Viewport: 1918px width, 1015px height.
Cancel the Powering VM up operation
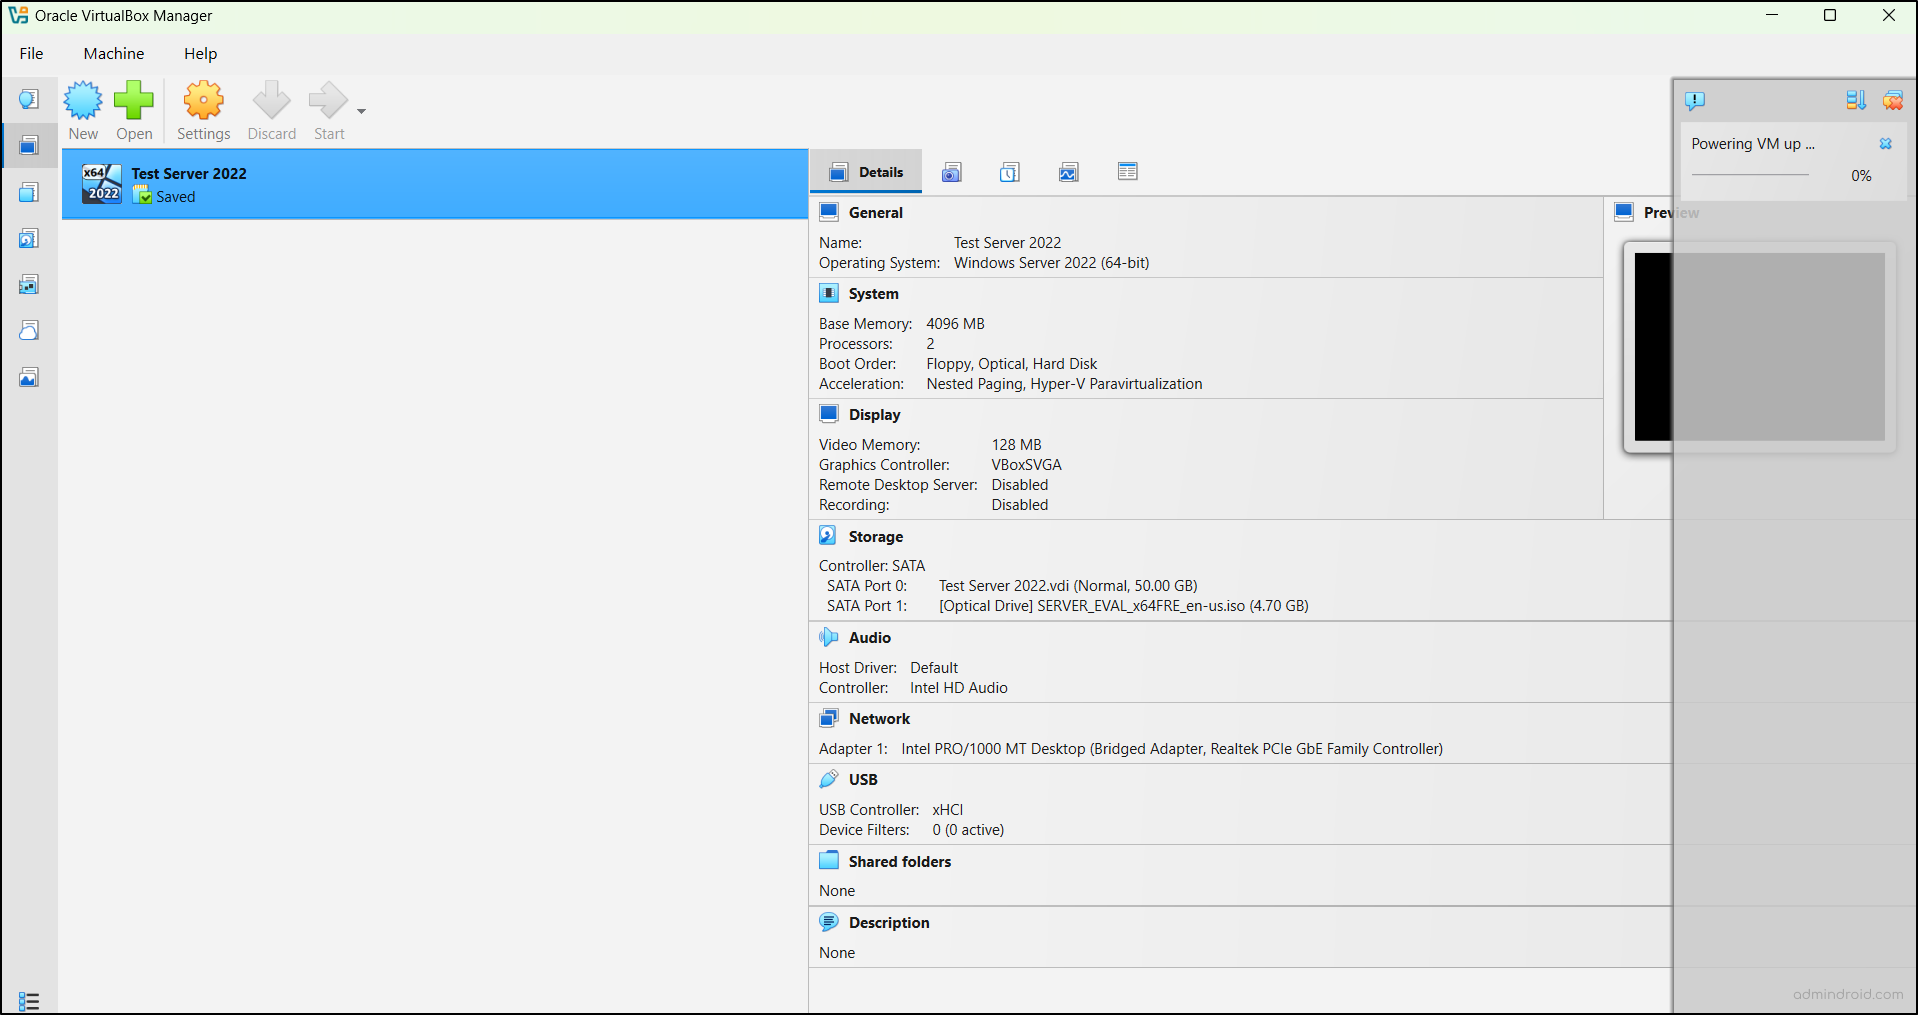(1886, 144)
